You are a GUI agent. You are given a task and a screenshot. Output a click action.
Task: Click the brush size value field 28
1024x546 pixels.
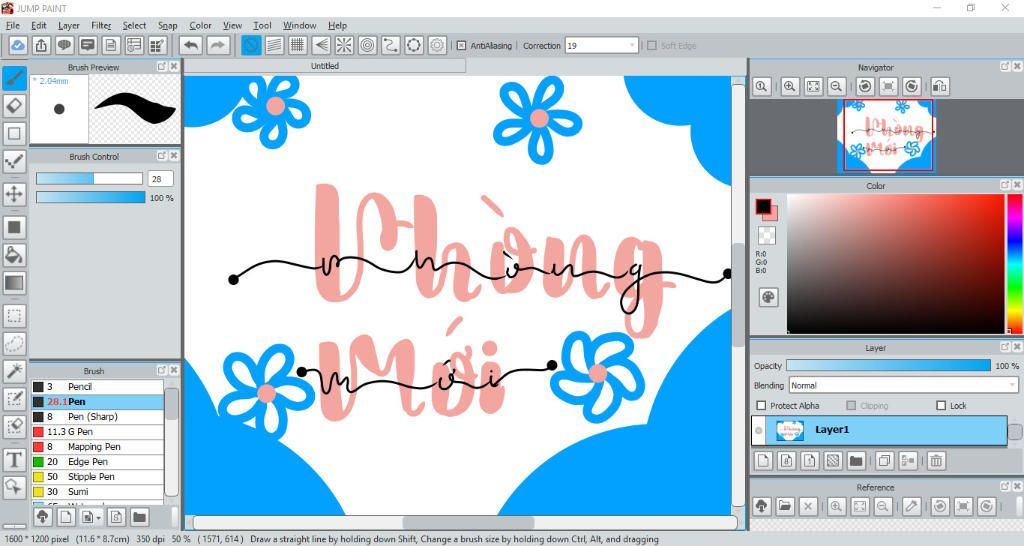coord(160,179)
